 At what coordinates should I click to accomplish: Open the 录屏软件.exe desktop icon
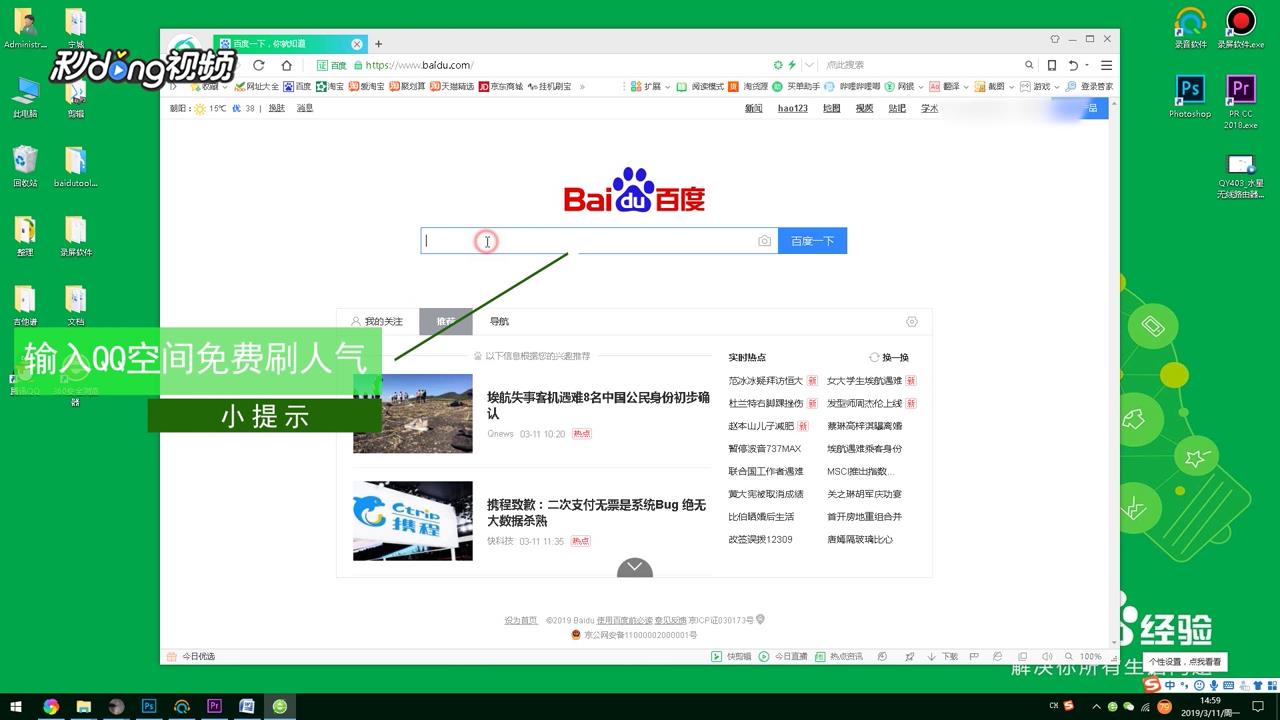[1240, 28]
